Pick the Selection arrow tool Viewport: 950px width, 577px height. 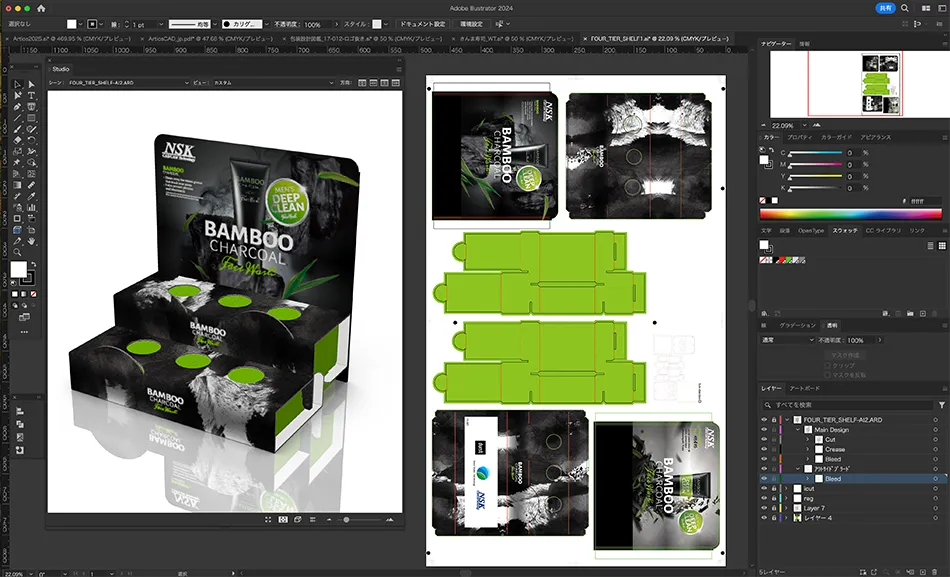18,85
